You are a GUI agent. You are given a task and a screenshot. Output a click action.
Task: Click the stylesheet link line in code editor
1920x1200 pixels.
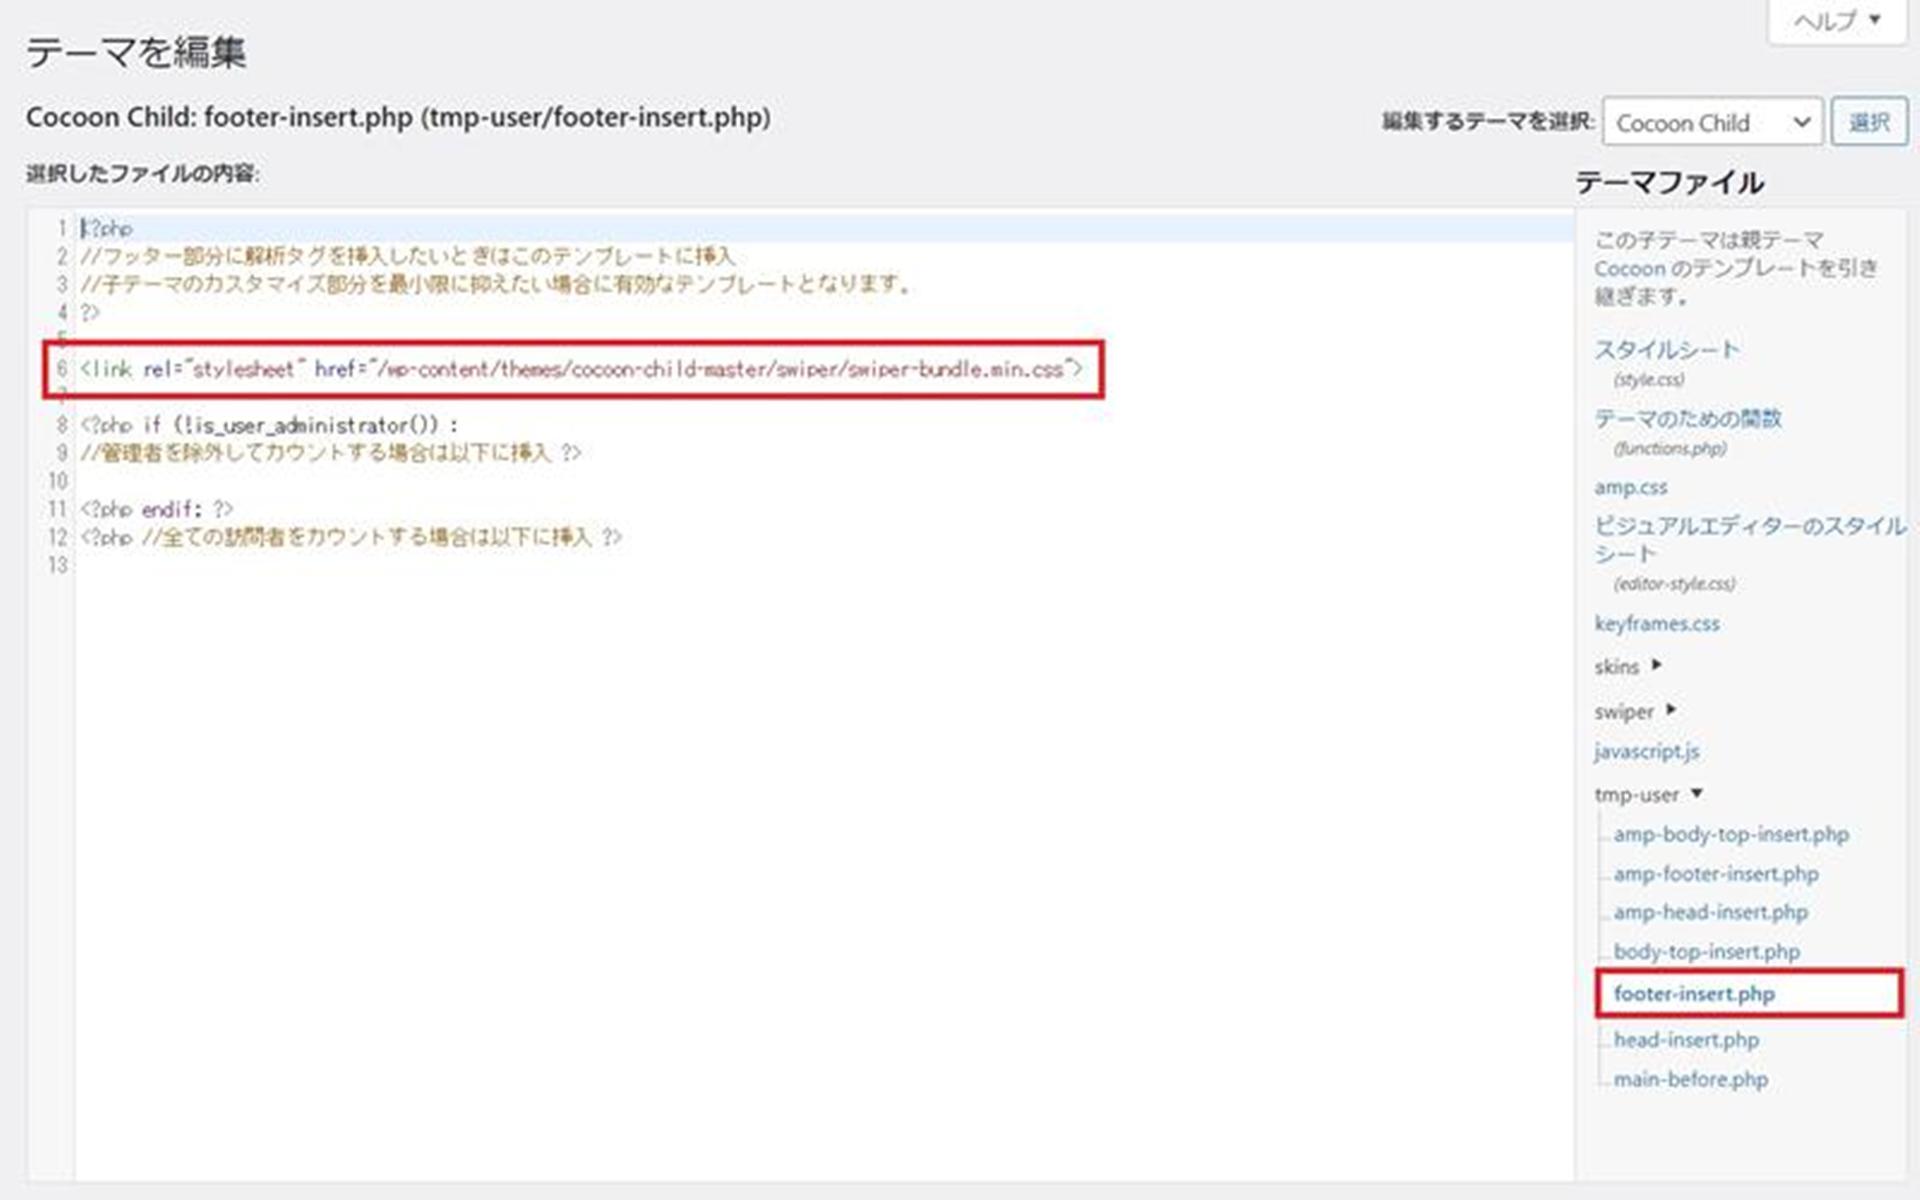pos(578,368)
